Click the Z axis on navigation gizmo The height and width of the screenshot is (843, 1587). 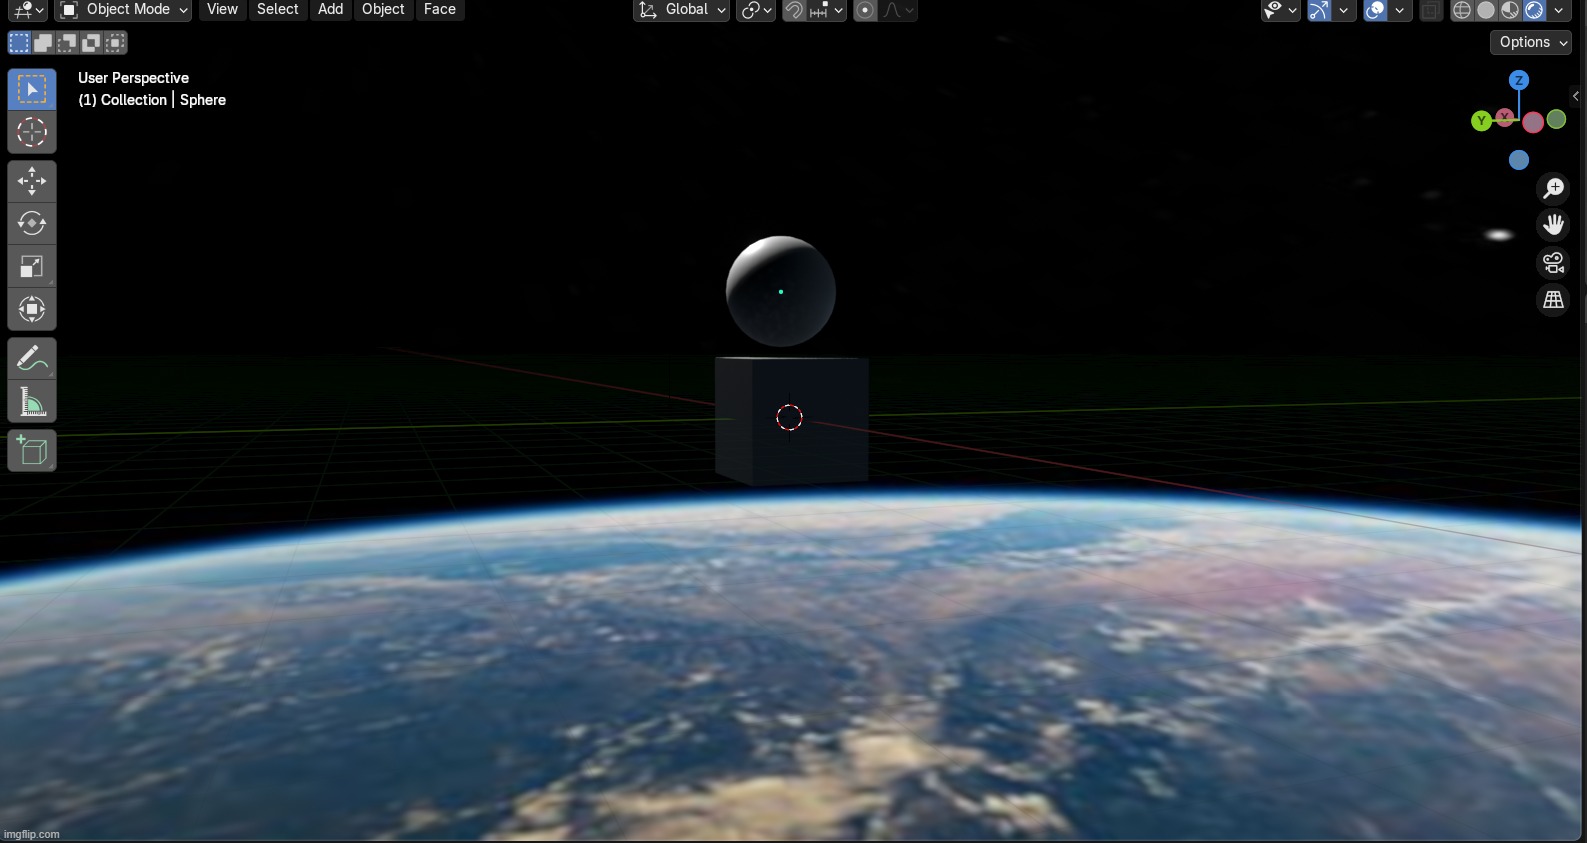click(x=1519, y=80)
